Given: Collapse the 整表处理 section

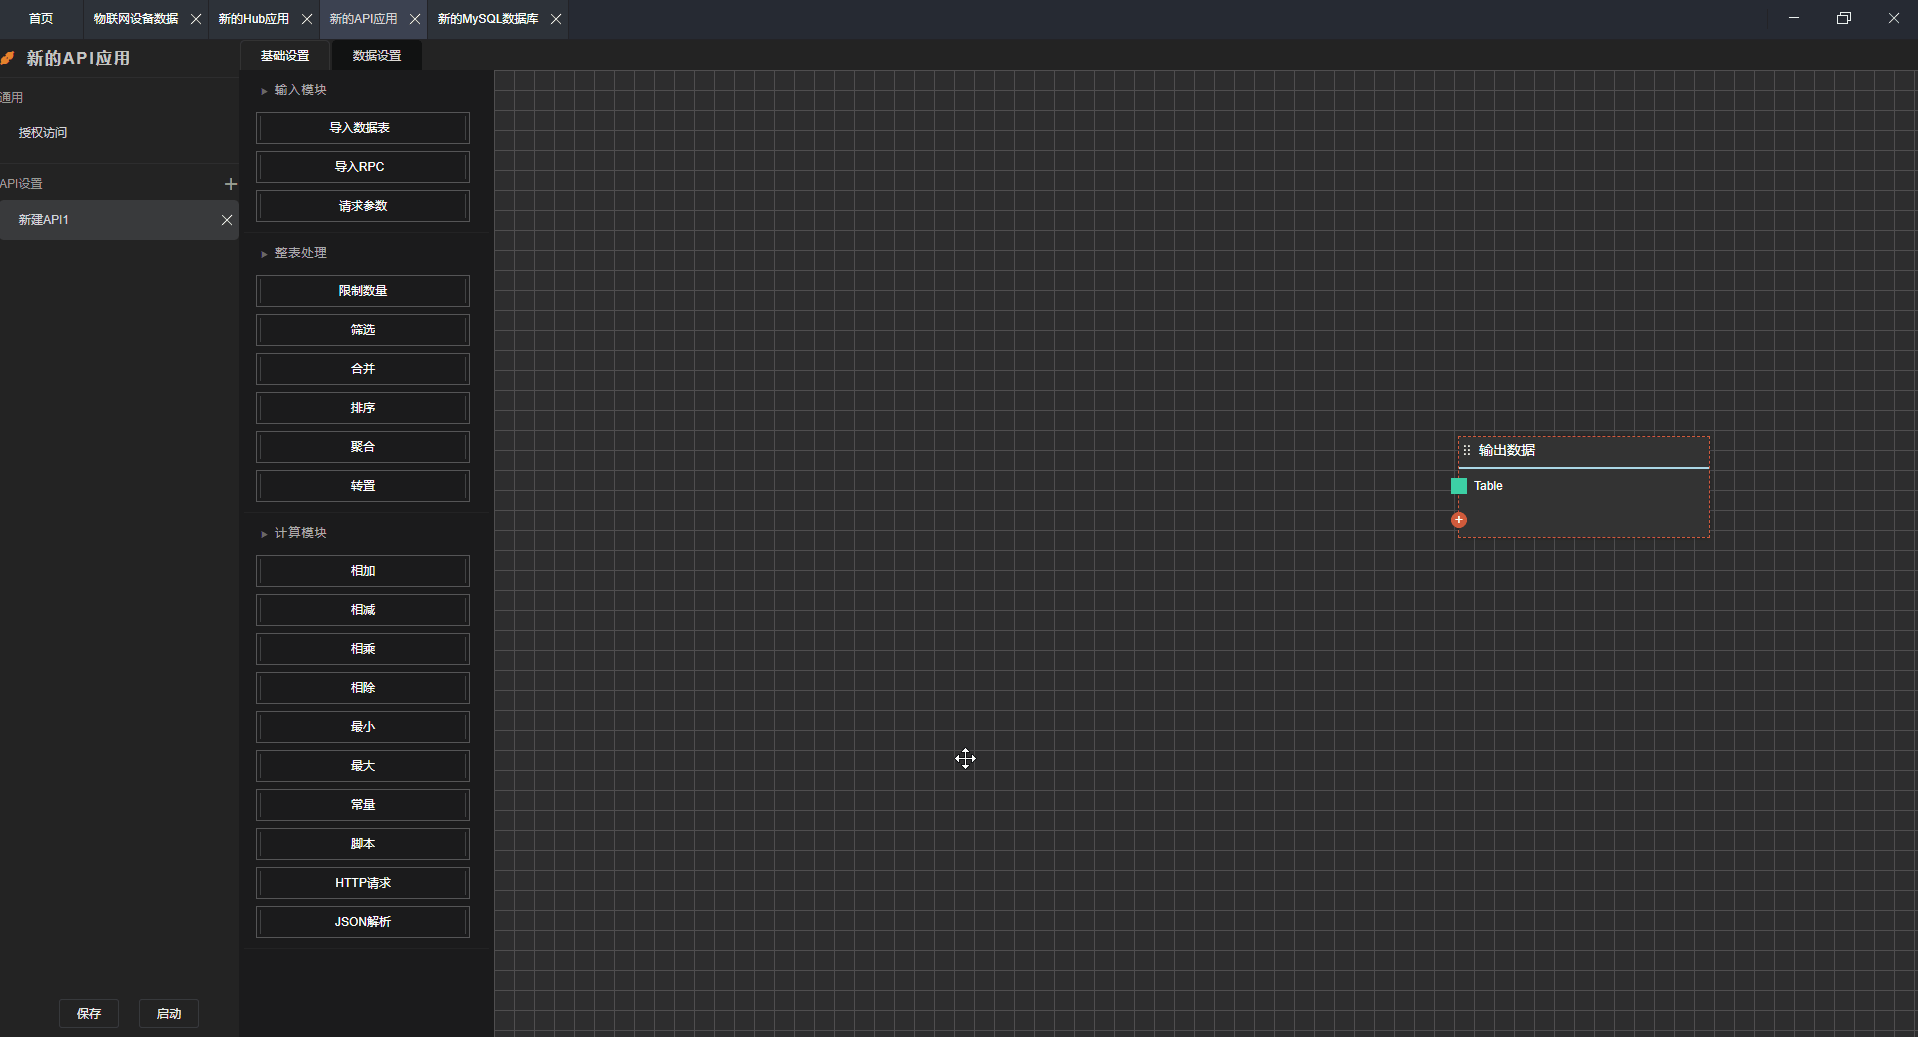Looking at the screenshot, I should (x=264, y=254).
